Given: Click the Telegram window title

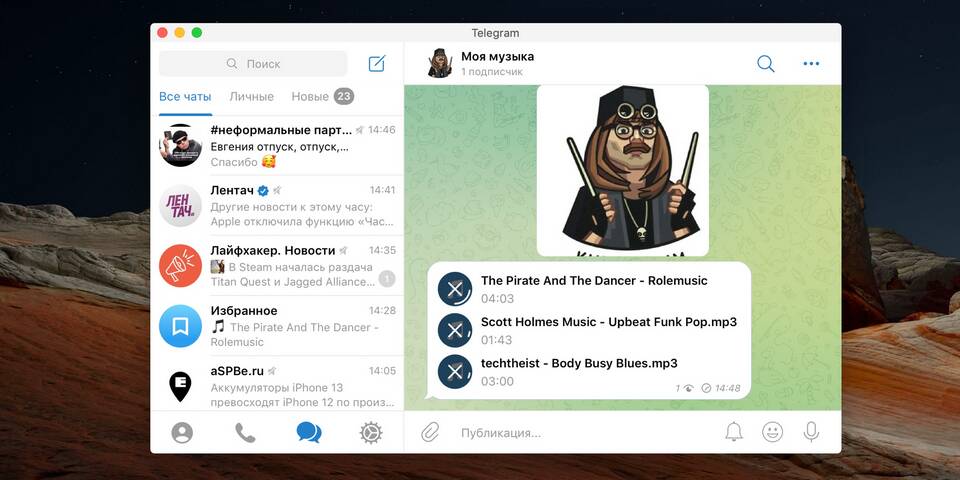Looking at the screenshot, I should (x=495, y=33).
